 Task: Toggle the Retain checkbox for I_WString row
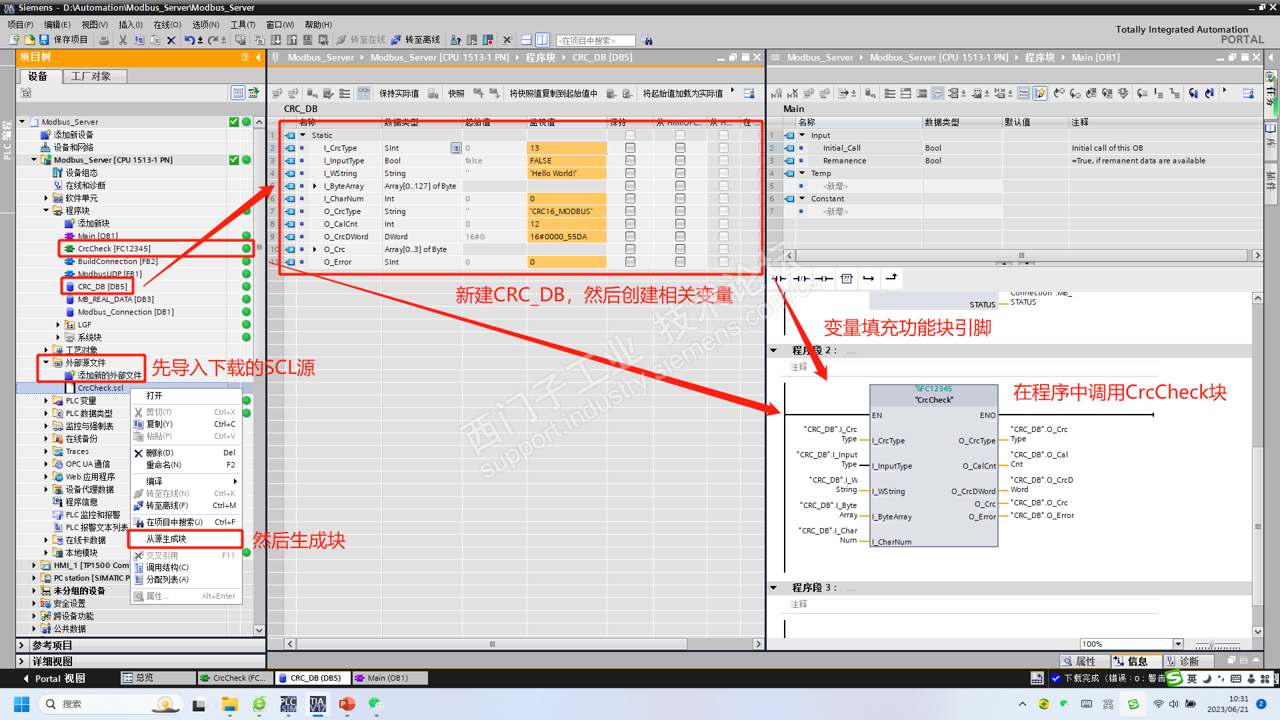point(630,173)
